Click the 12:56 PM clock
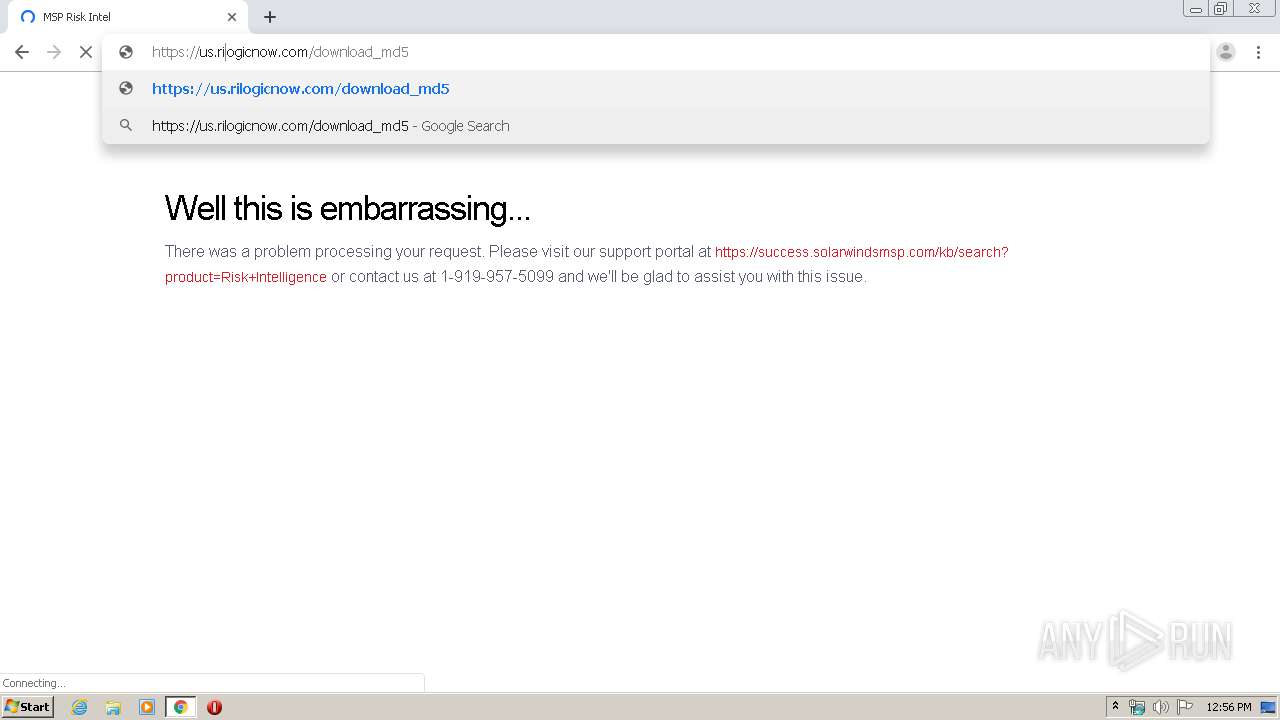Image resolution: width=1280 pixels, height=720 pixels. [1229, 707]
